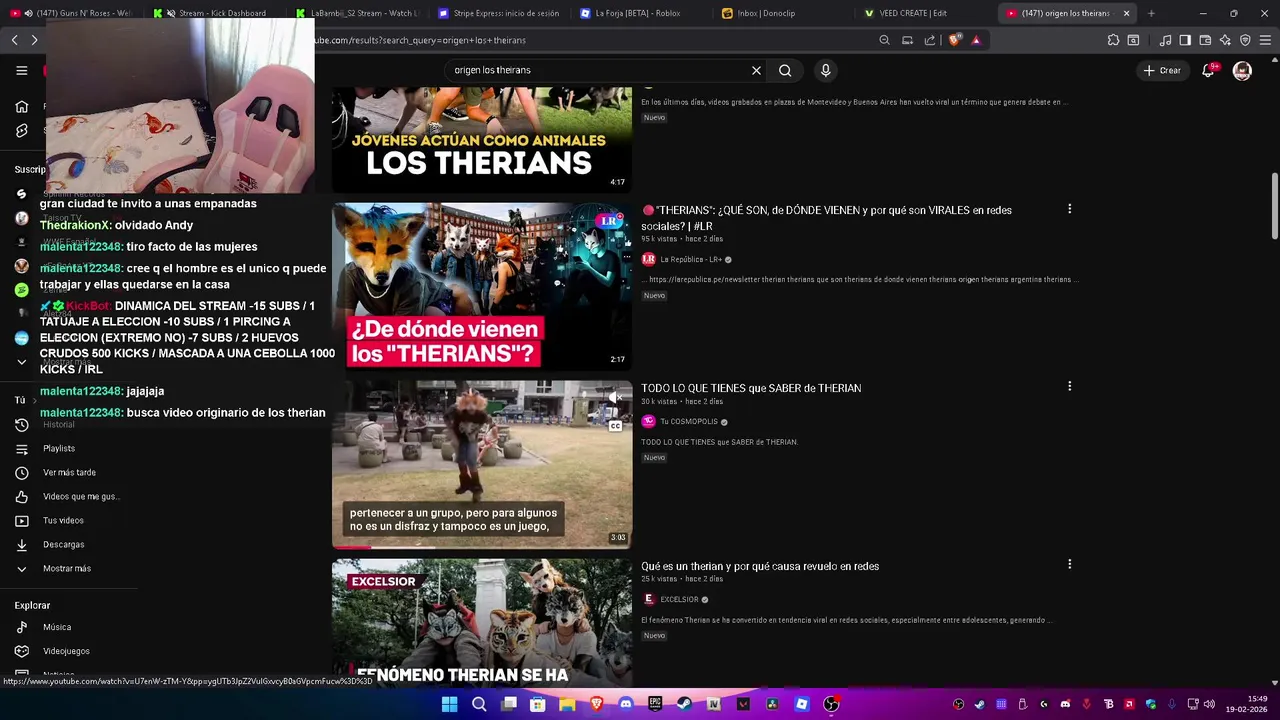The image size is (1280, 720).
Task: Click the browser zoom magnifier icon in address bar
Action: [x=884, y=40]
